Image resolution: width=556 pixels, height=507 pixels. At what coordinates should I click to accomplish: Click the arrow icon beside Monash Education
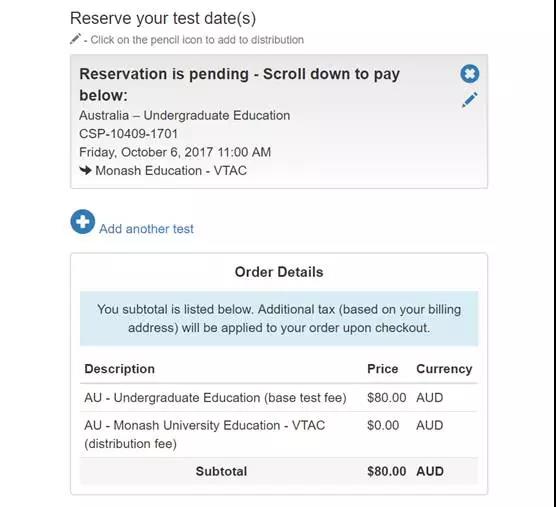85,171
